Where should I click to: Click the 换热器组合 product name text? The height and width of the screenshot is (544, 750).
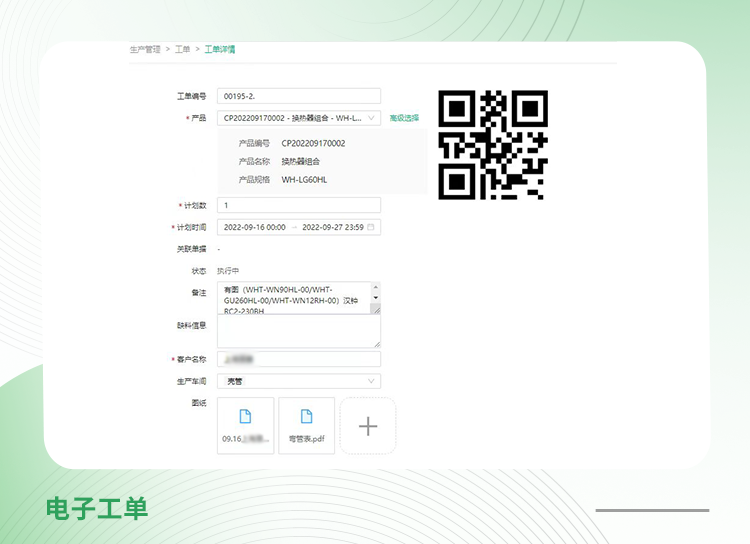point(300,162)
